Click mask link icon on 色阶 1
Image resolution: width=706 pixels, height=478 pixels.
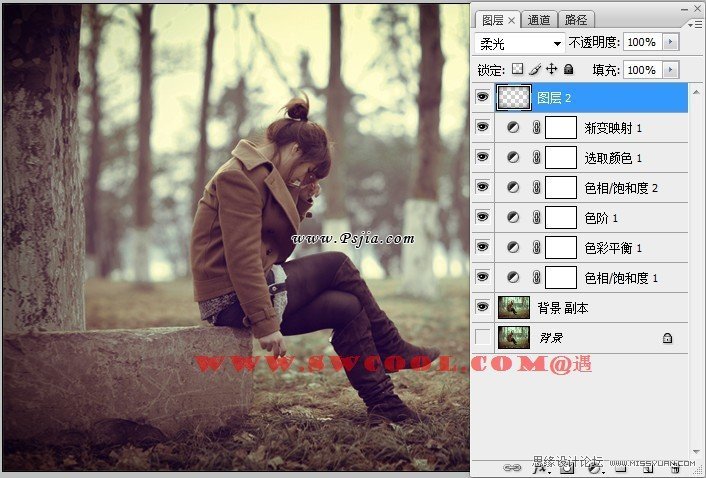[536, 218]
